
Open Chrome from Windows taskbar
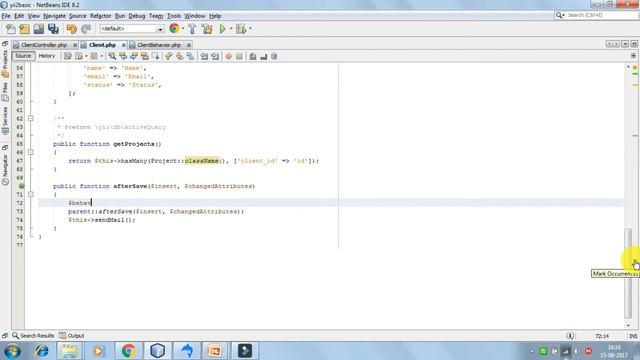[128, 351]
